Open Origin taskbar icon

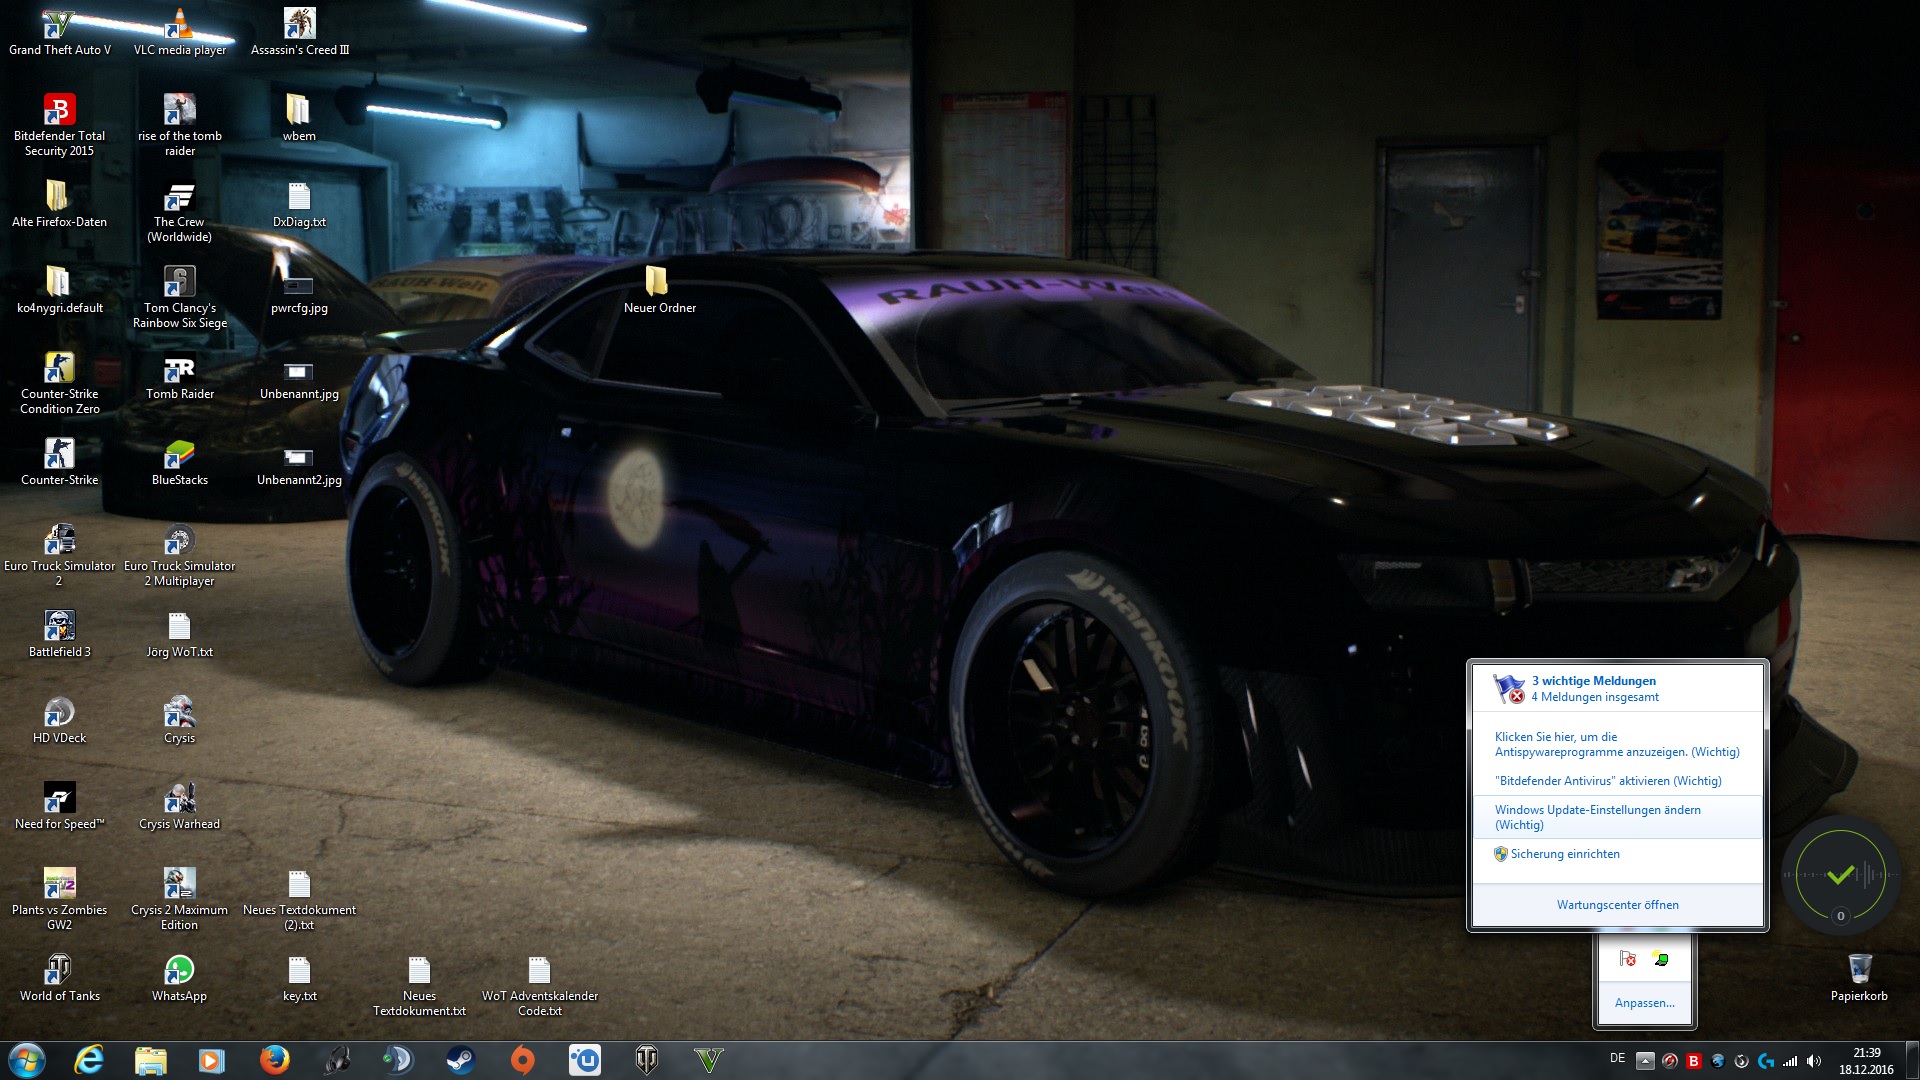(523, 1060)
